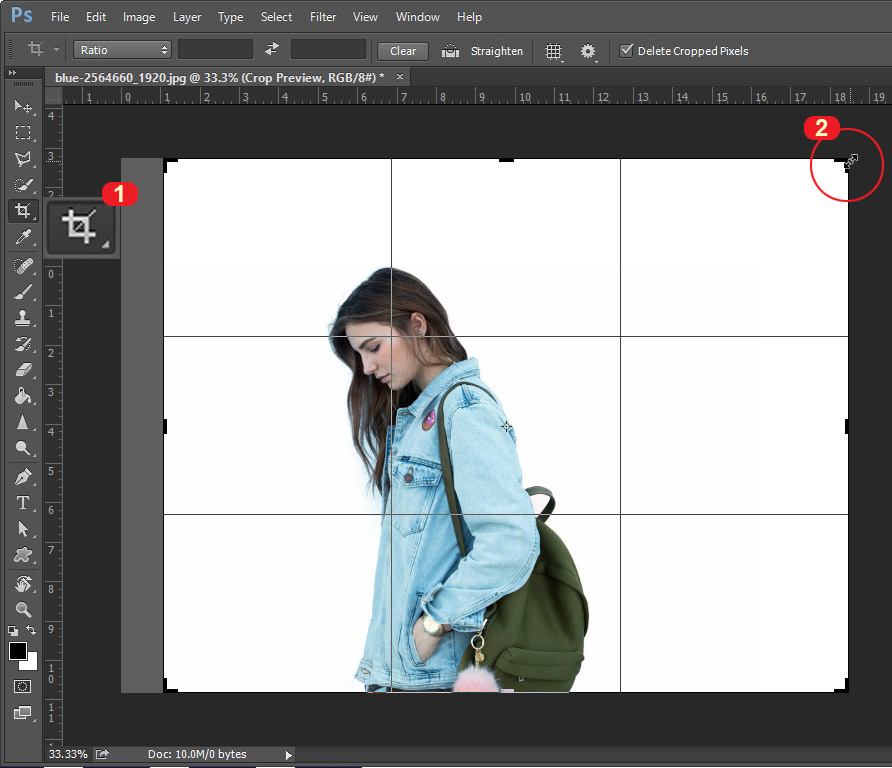Swap crop width and height values
Viewport: 892px width, 768px height.
tap(271, 50)
